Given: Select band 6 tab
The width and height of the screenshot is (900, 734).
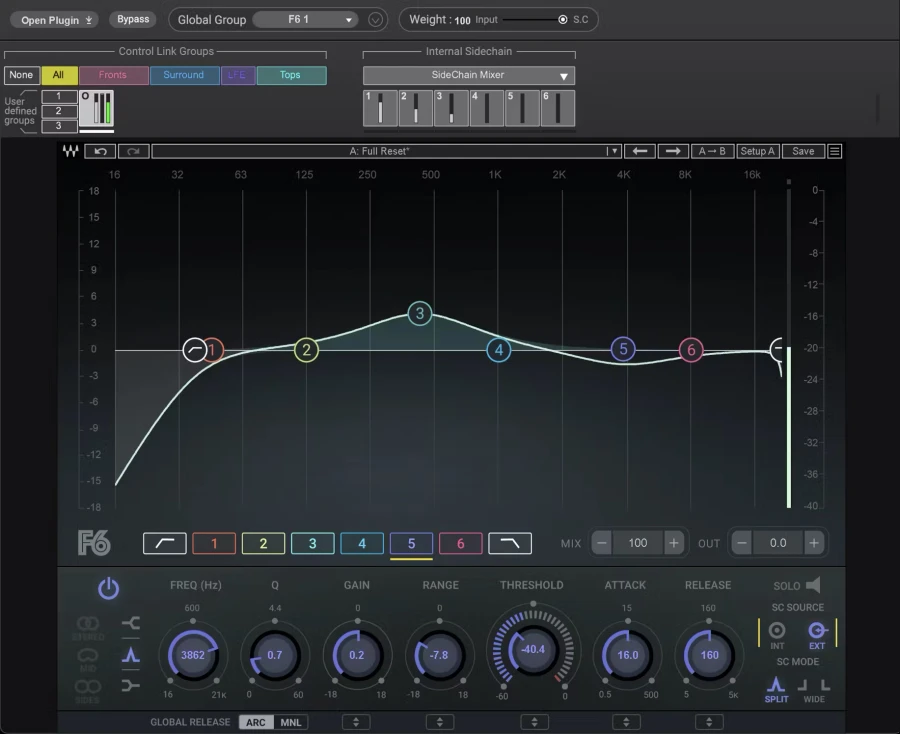Looking at the screenshot, I should (460, 543).
